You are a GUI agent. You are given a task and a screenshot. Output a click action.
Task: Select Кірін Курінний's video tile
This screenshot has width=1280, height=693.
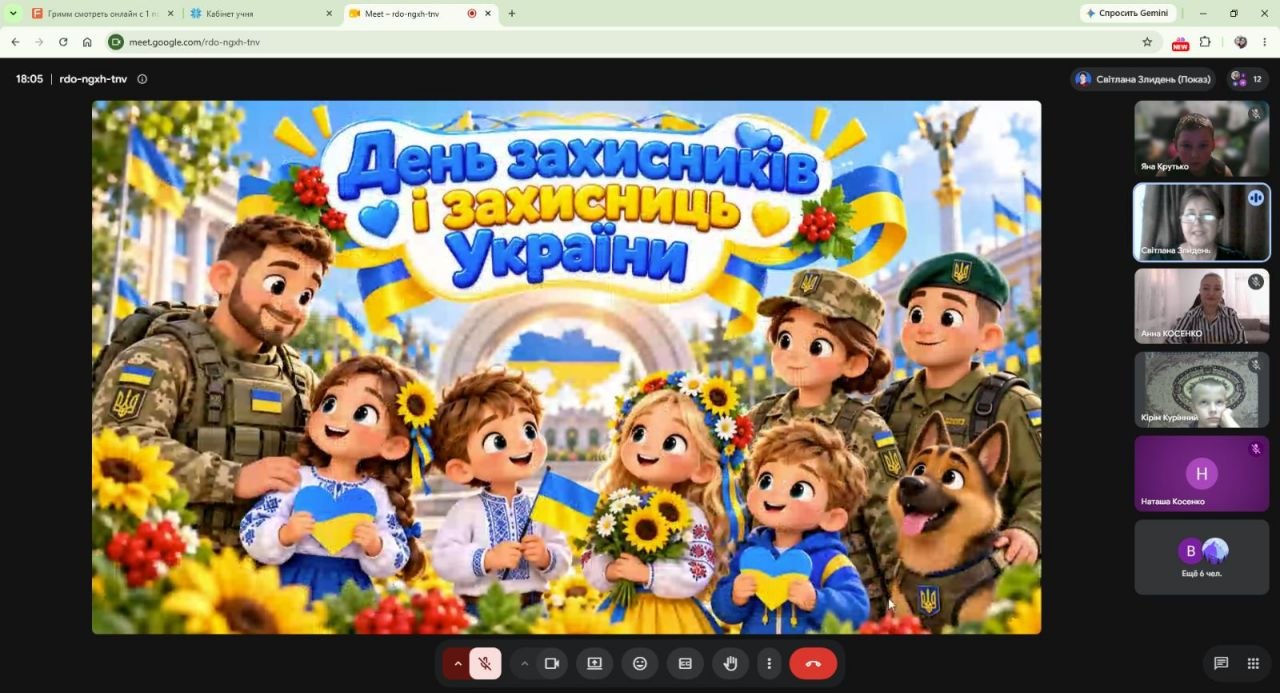1201,390
